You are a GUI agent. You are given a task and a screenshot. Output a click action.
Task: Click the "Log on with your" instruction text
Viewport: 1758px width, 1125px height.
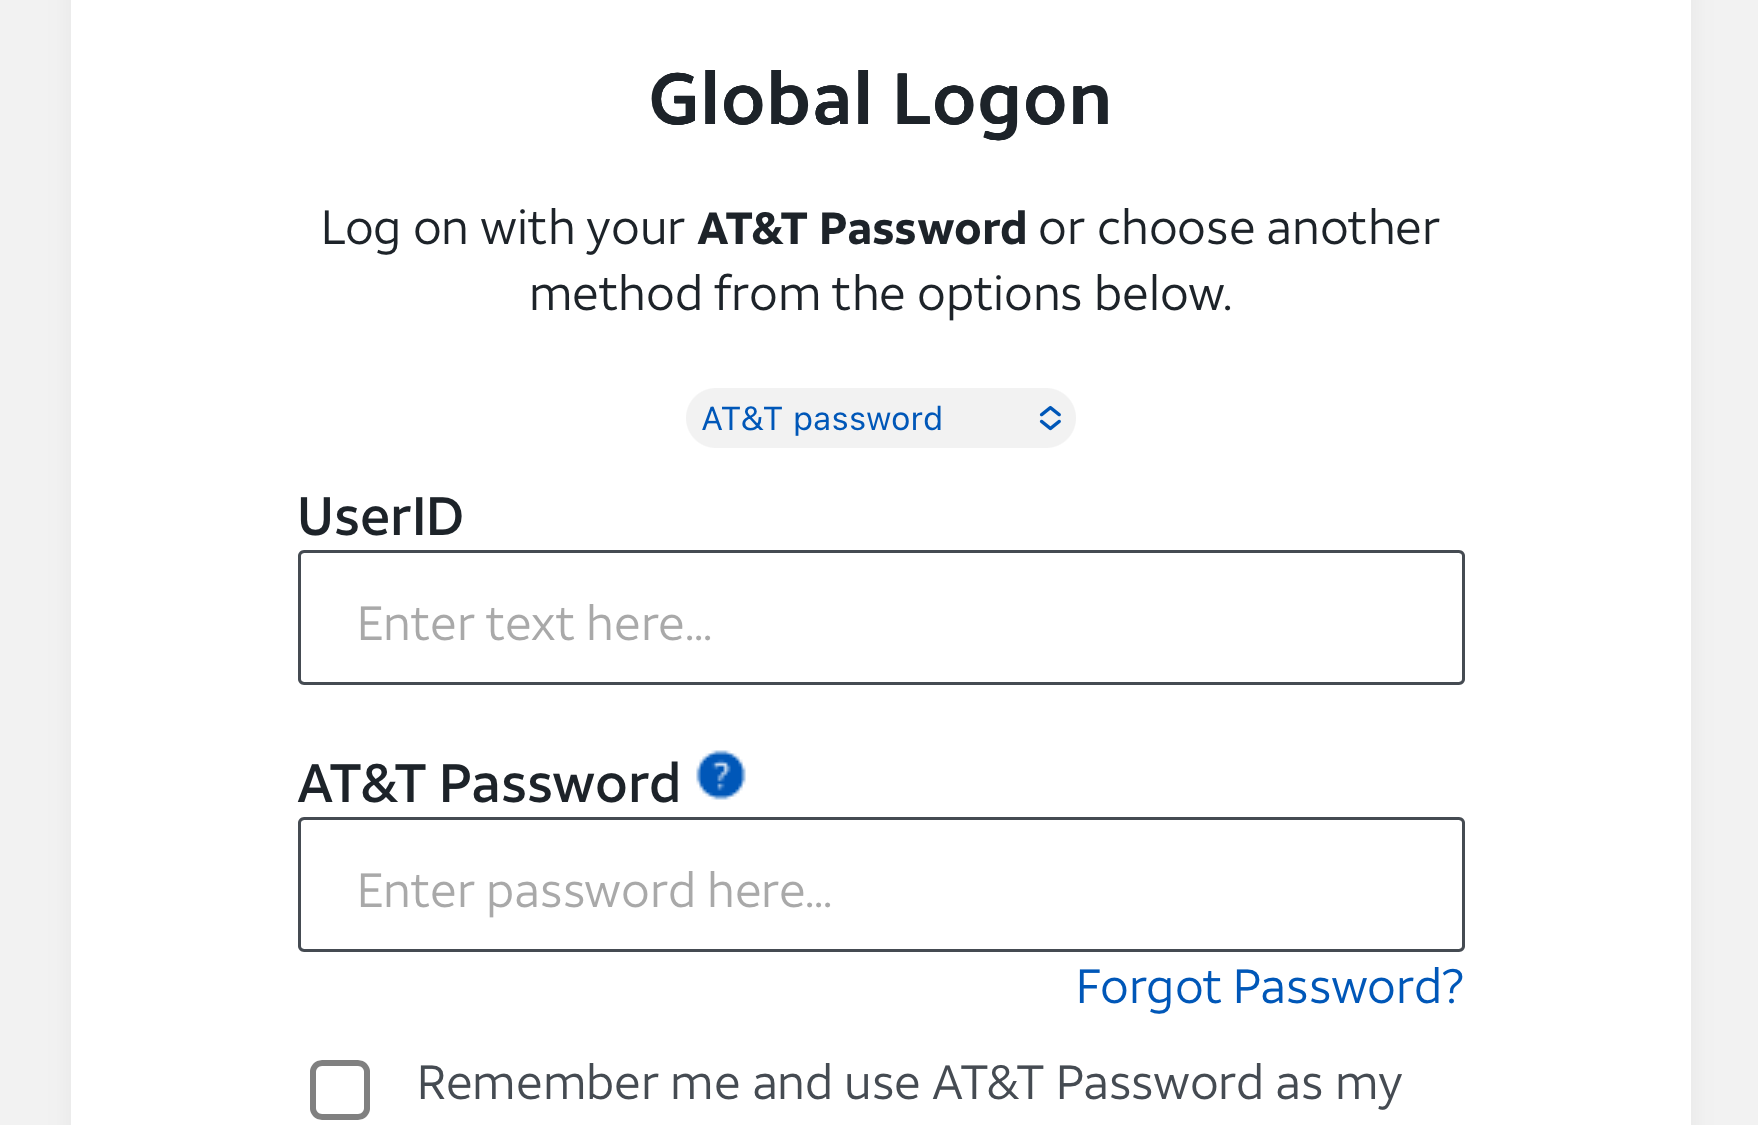pyautogui.click(x=502, y=229)
